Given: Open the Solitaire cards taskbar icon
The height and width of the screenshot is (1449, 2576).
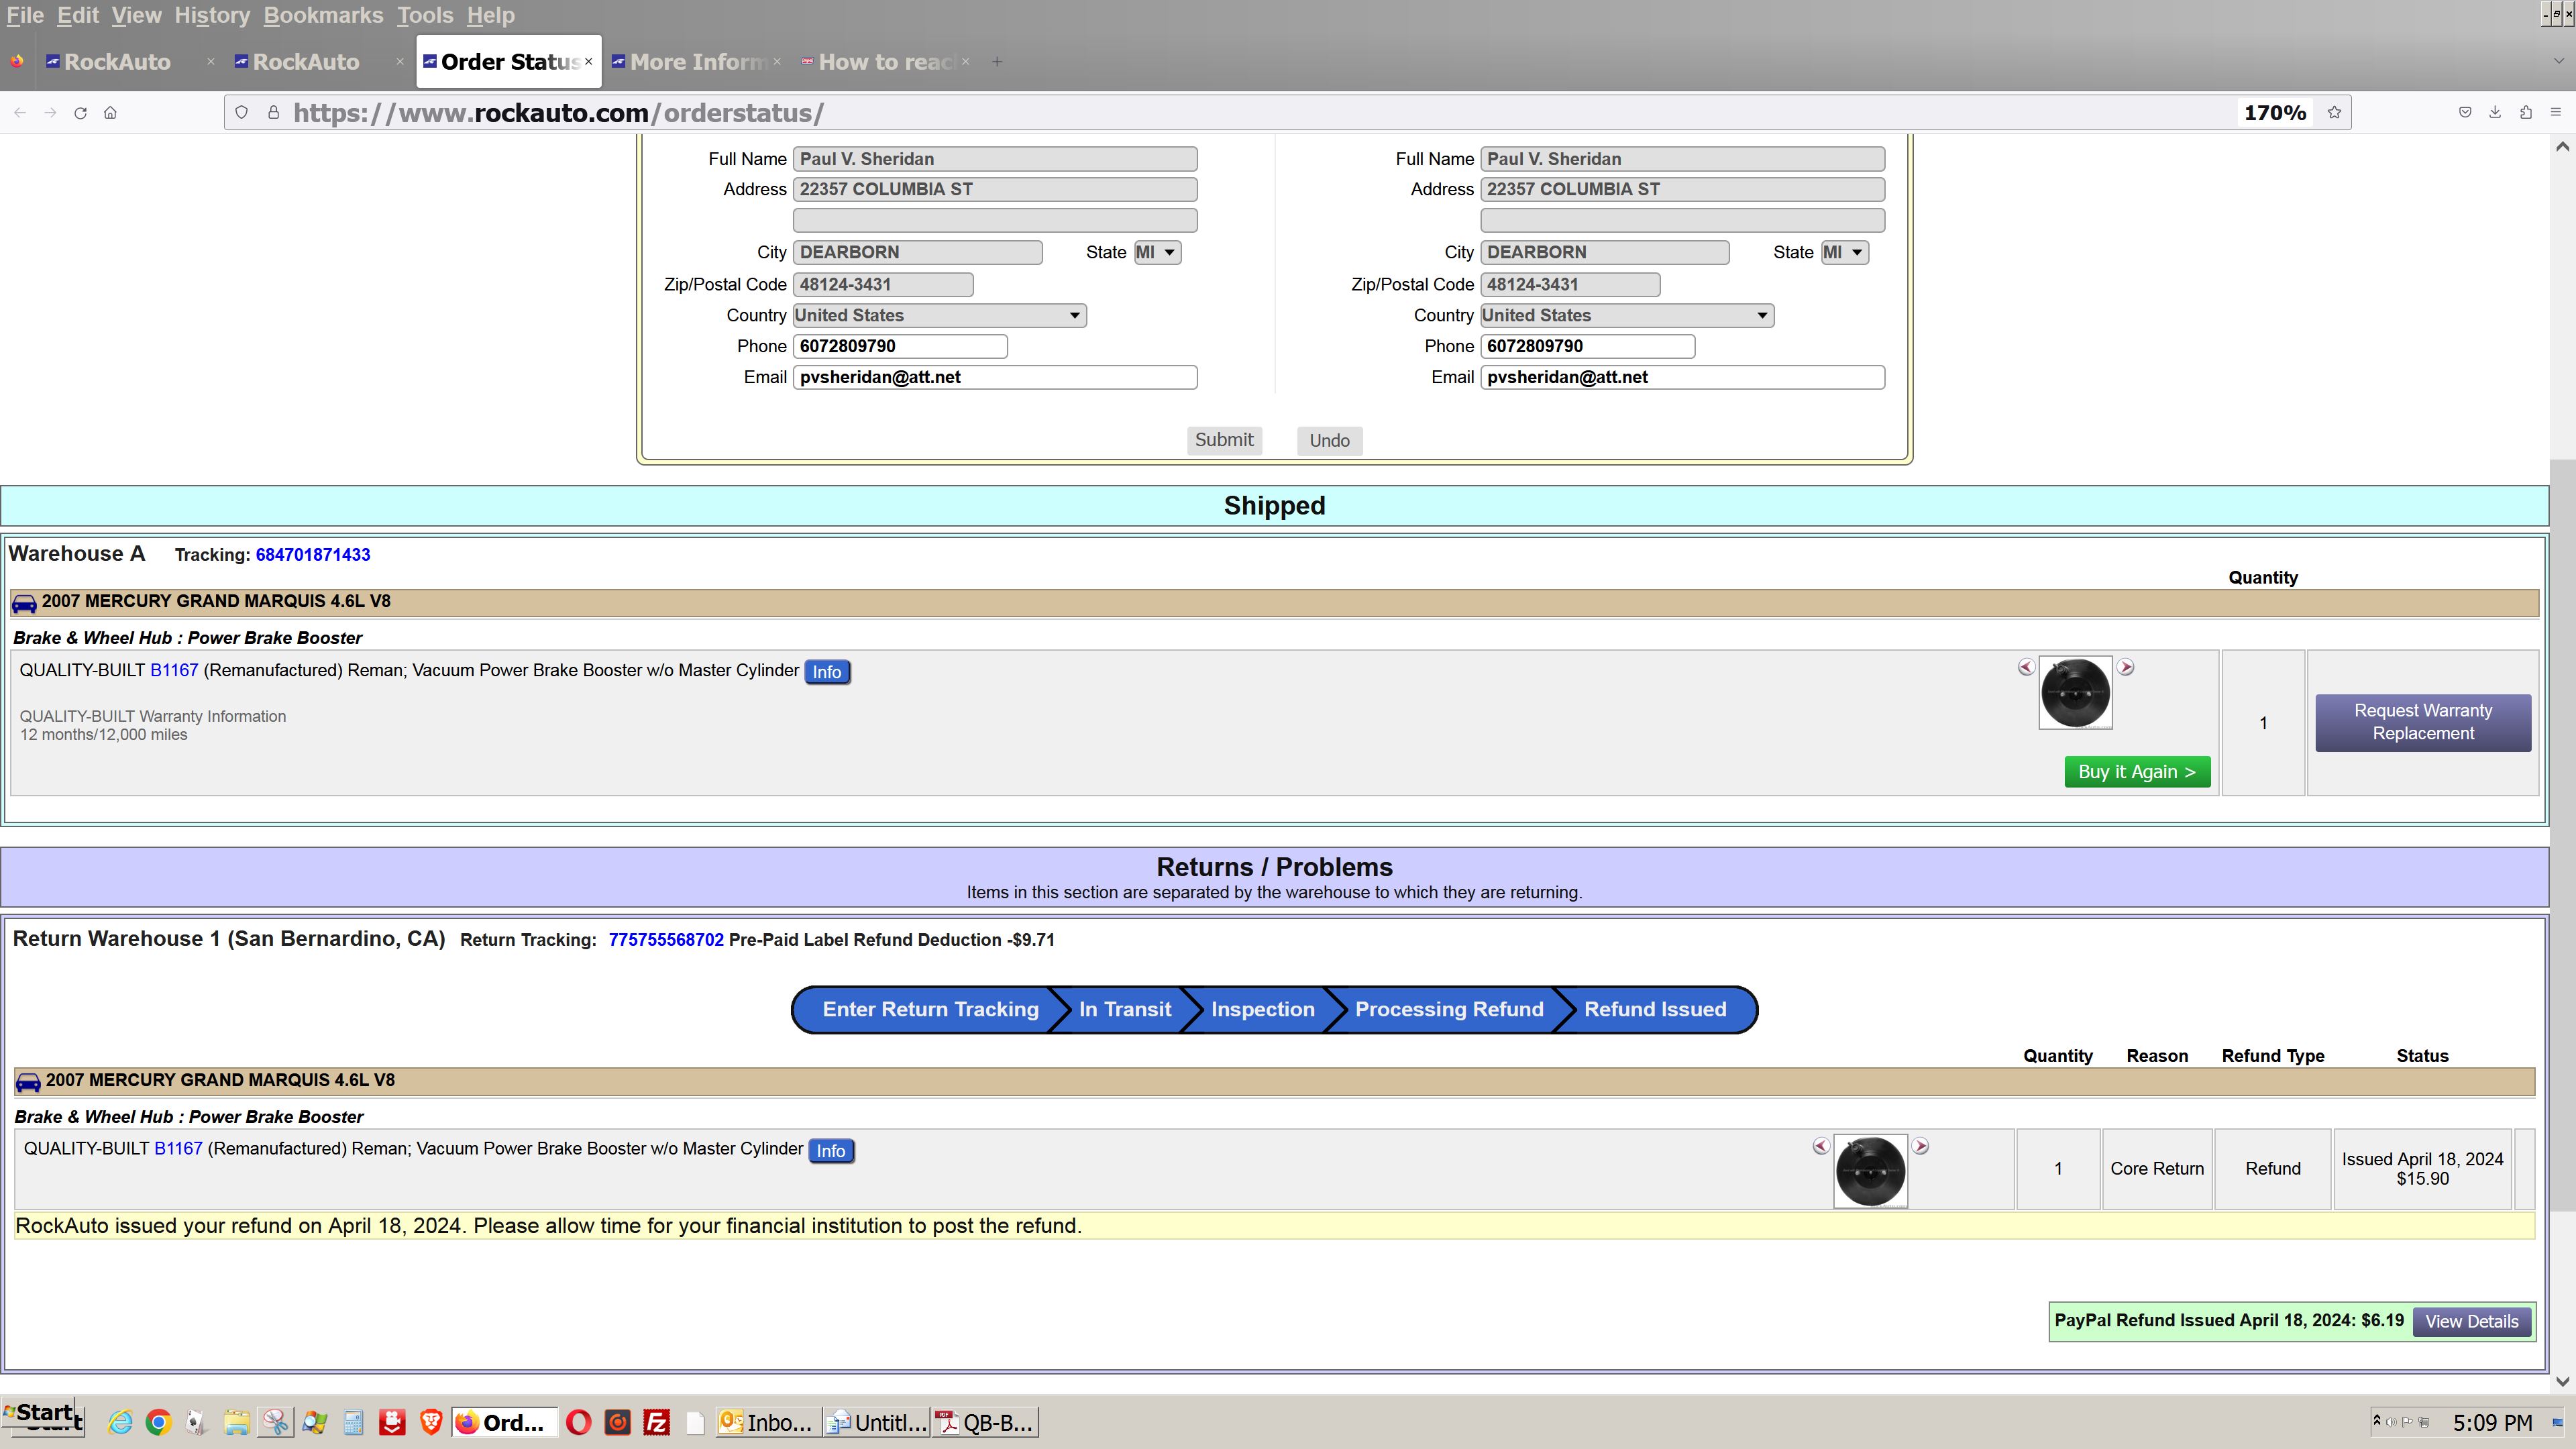Looking at the screenshot, I should [x=197, y=1422].
